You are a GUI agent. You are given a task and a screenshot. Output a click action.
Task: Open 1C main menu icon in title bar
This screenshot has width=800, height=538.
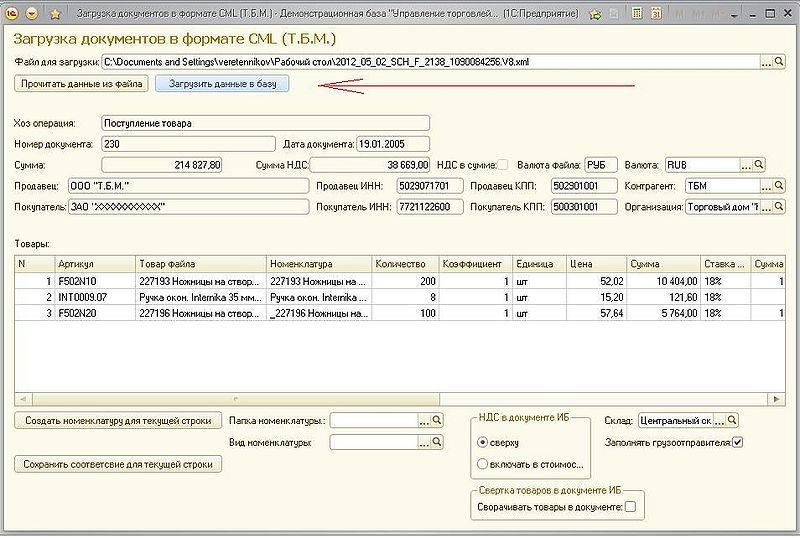[x=14, y=15]
